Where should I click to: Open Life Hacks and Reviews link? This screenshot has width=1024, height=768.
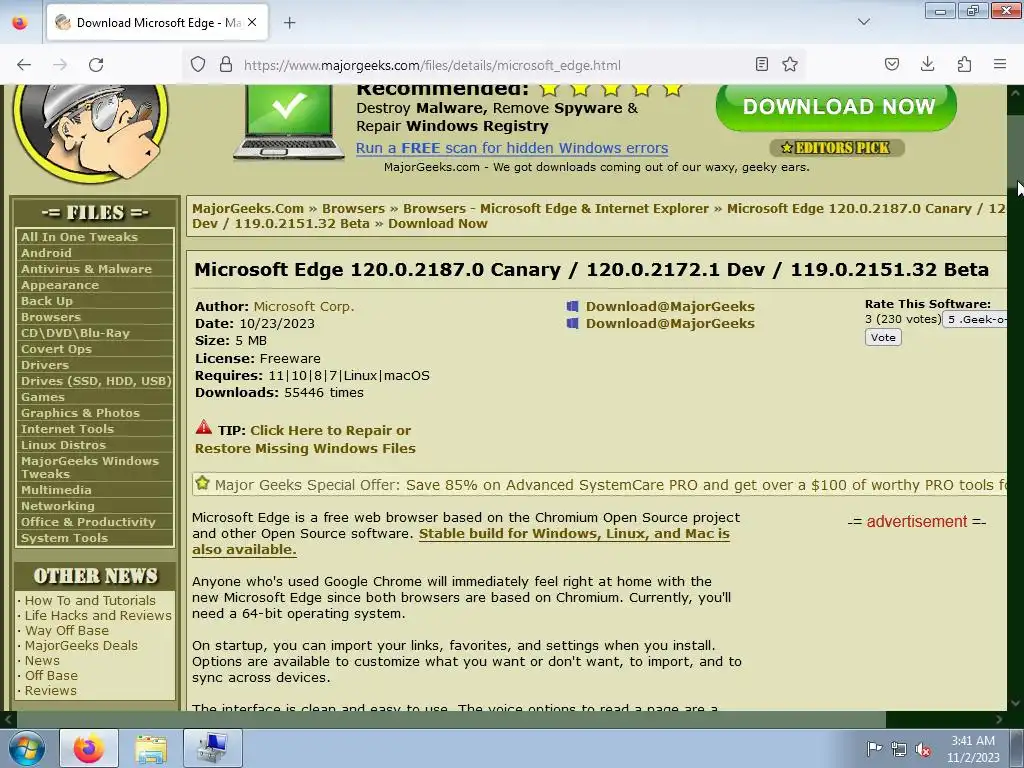coord(98,615)
